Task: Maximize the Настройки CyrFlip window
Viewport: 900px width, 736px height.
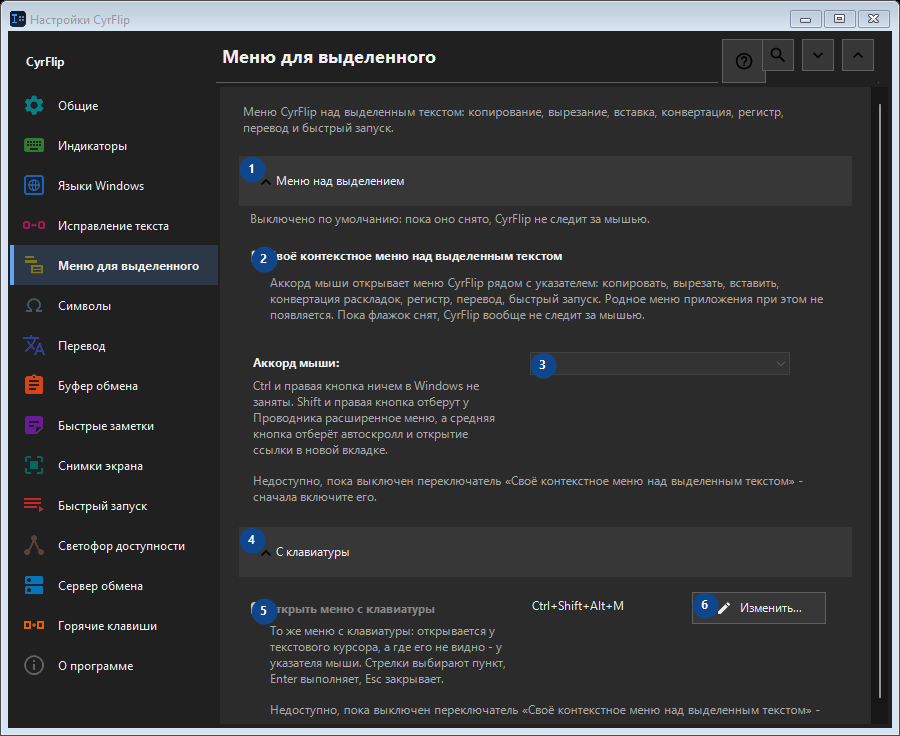Action: pyautogui.click(x=839, y=19)
